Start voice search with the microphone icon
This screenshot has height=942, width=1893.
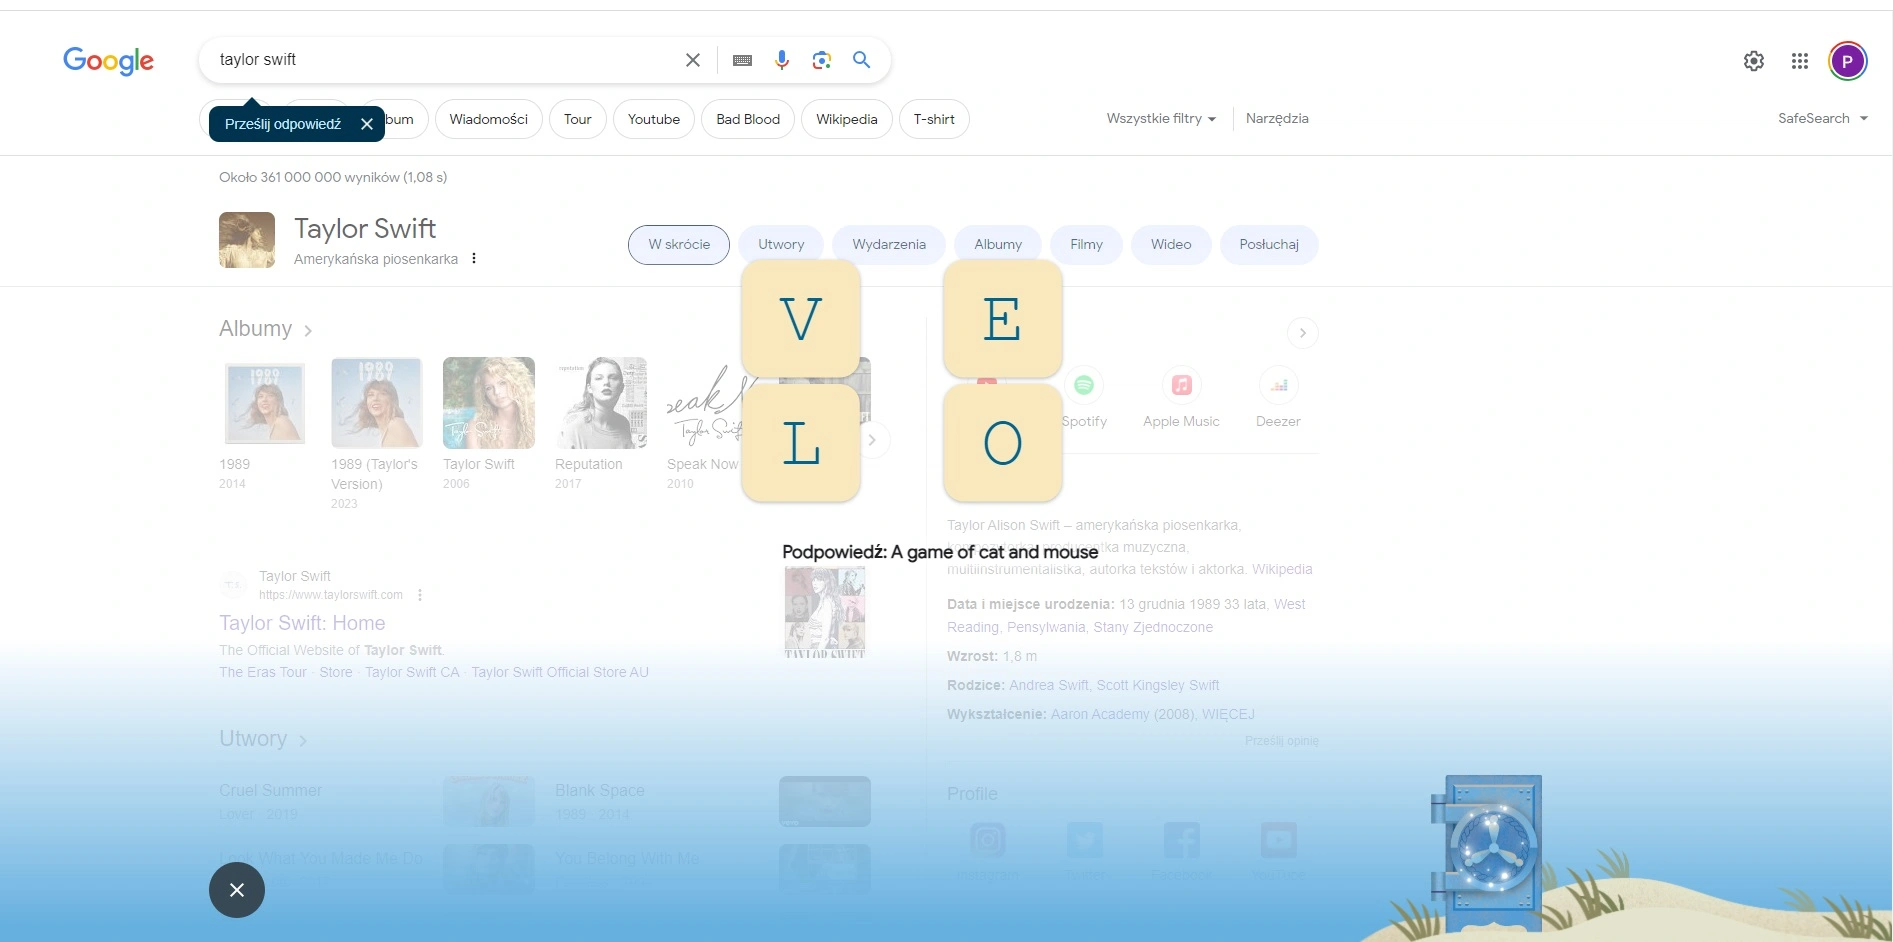[782, 60]
